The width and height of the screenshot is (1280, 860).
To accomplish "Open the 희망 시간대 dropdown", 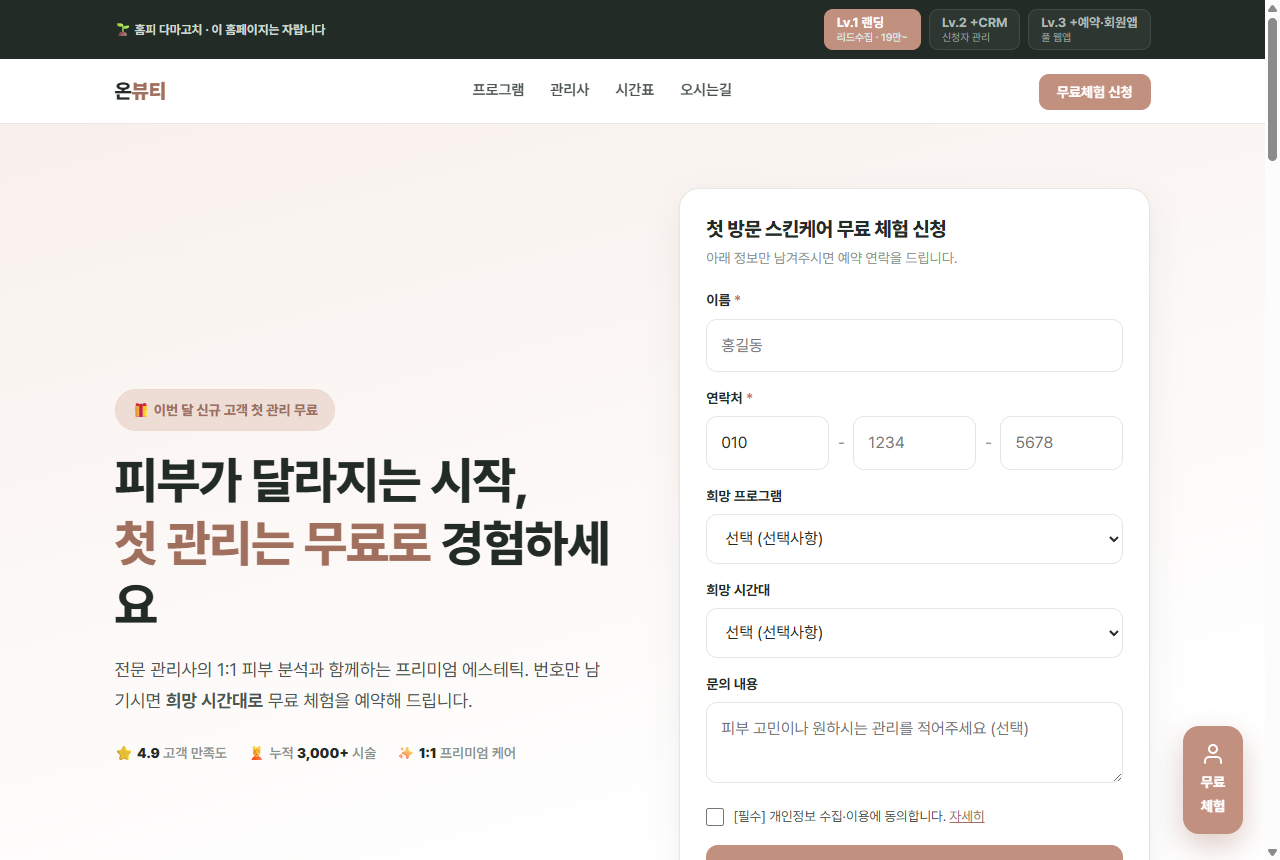I will point(914,633).
